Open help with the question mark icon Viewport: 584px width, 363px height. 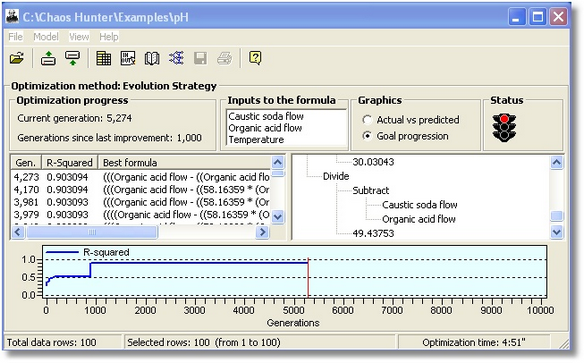tap(255, 58)
